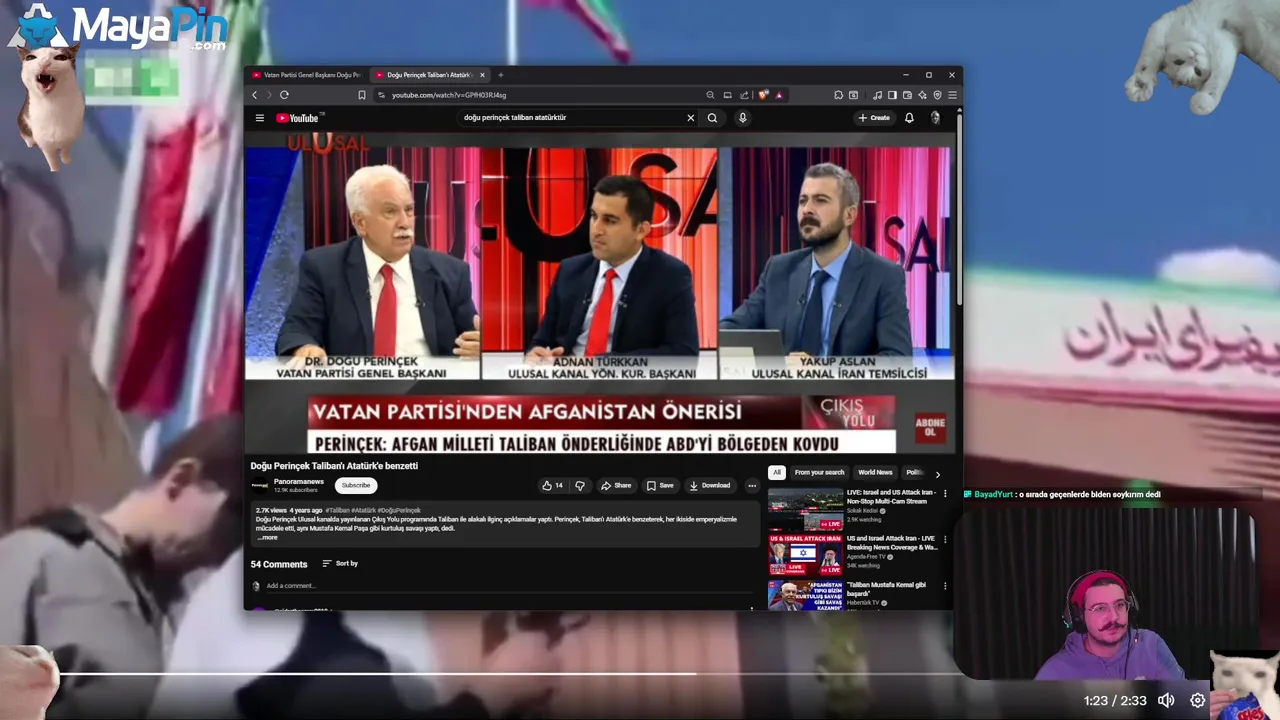Select From your search chip
Screen dimensions: 1280x720
pos(819,473)
